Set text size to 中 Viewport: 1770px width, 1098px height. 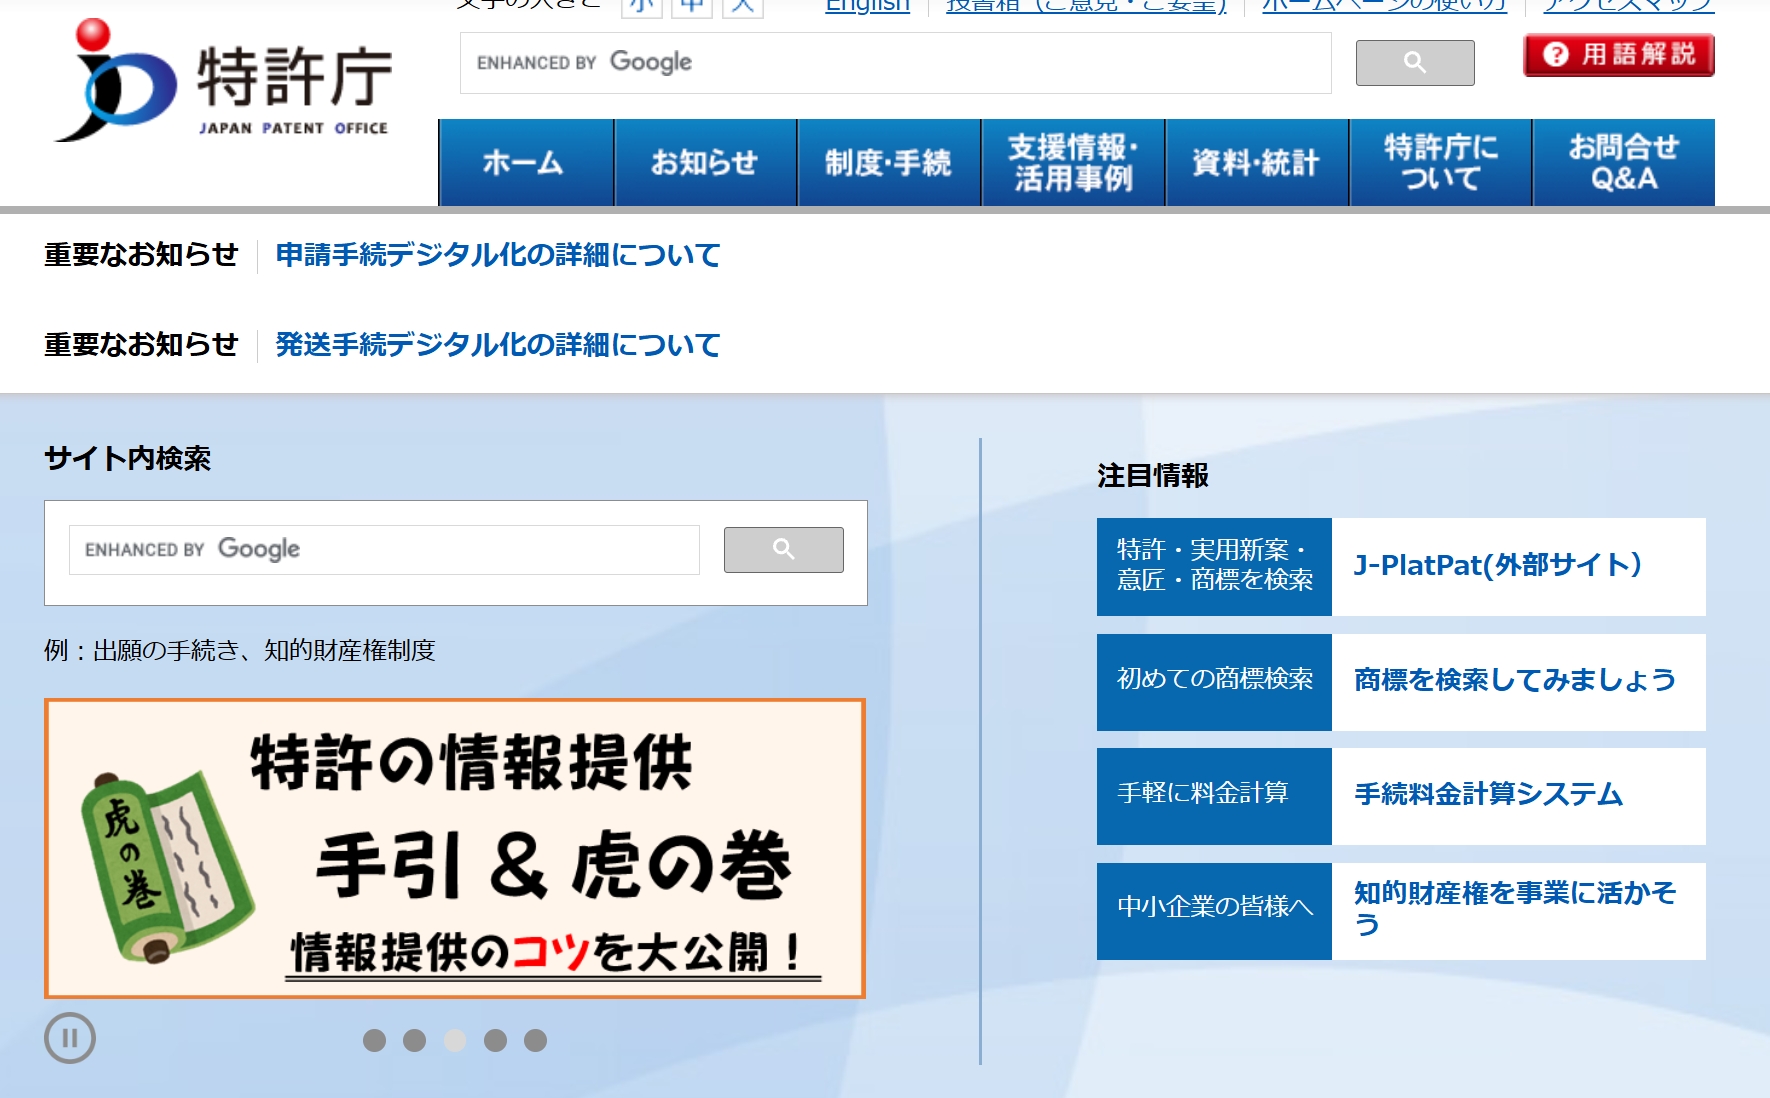tap(691, 7)
